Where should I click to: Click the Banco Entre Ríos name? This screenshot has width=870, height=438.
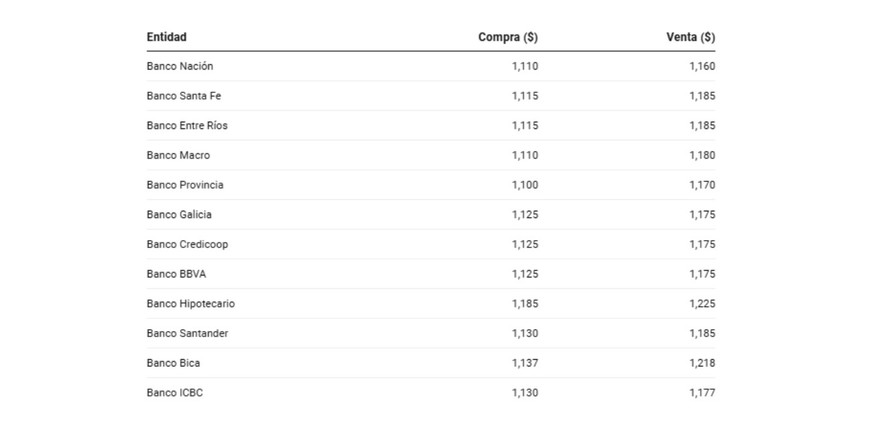click(187, 126)
